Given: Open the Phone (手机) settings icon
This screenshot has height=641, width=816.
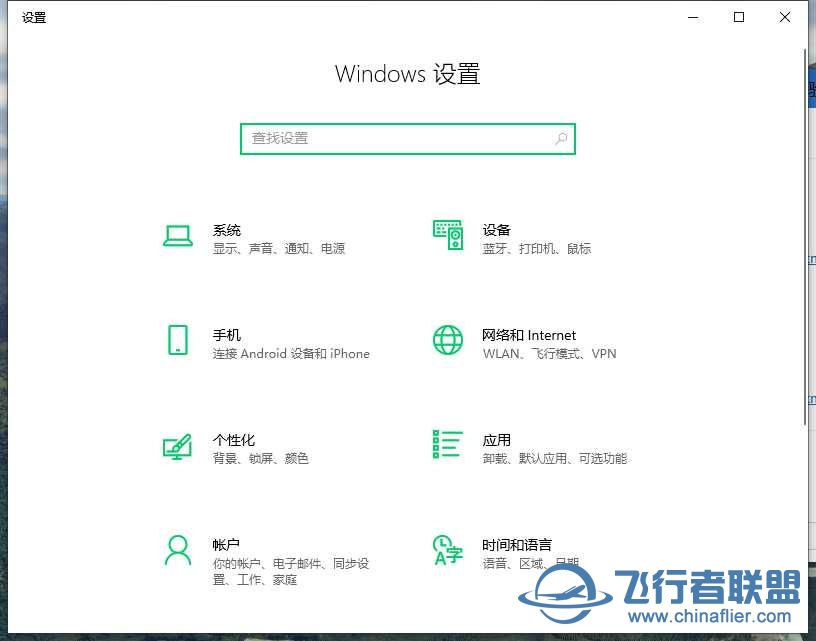Looking at the screenshot, I should (178, 341).
